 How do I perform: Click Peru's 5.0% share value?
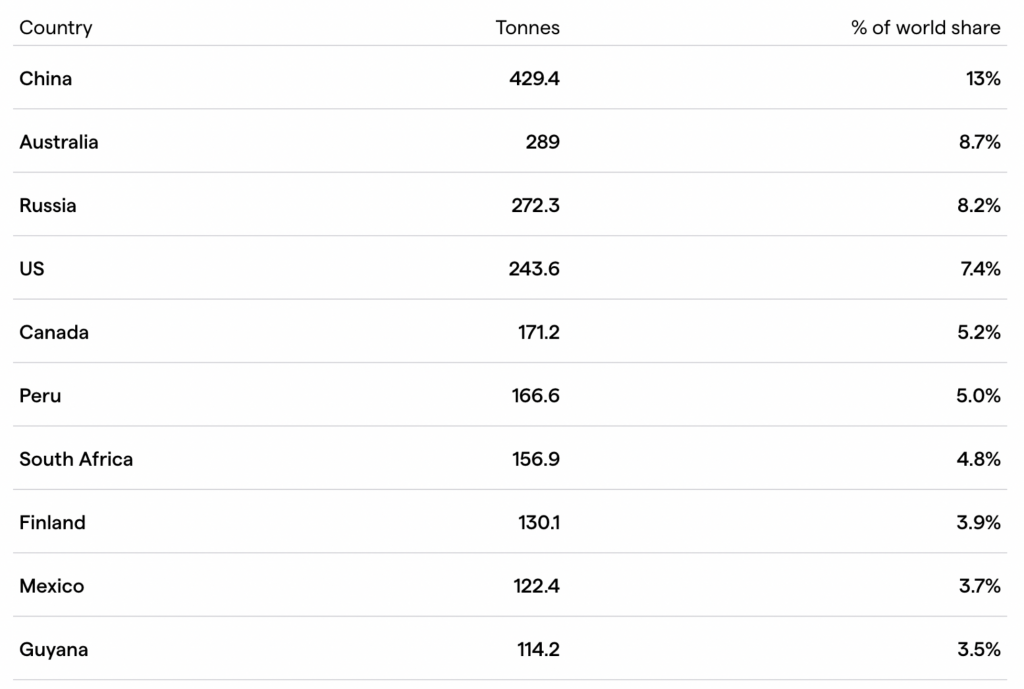point(978,395)
